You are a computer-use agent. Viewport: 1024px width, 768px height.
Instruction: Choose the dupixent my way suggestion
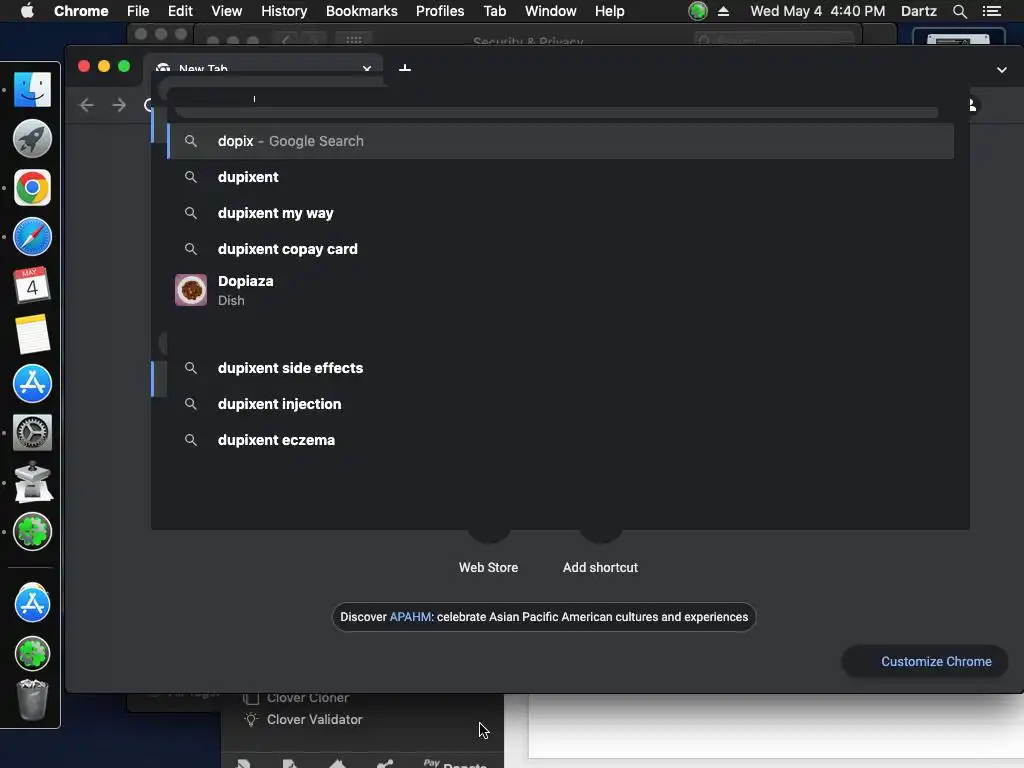point(561,213)
